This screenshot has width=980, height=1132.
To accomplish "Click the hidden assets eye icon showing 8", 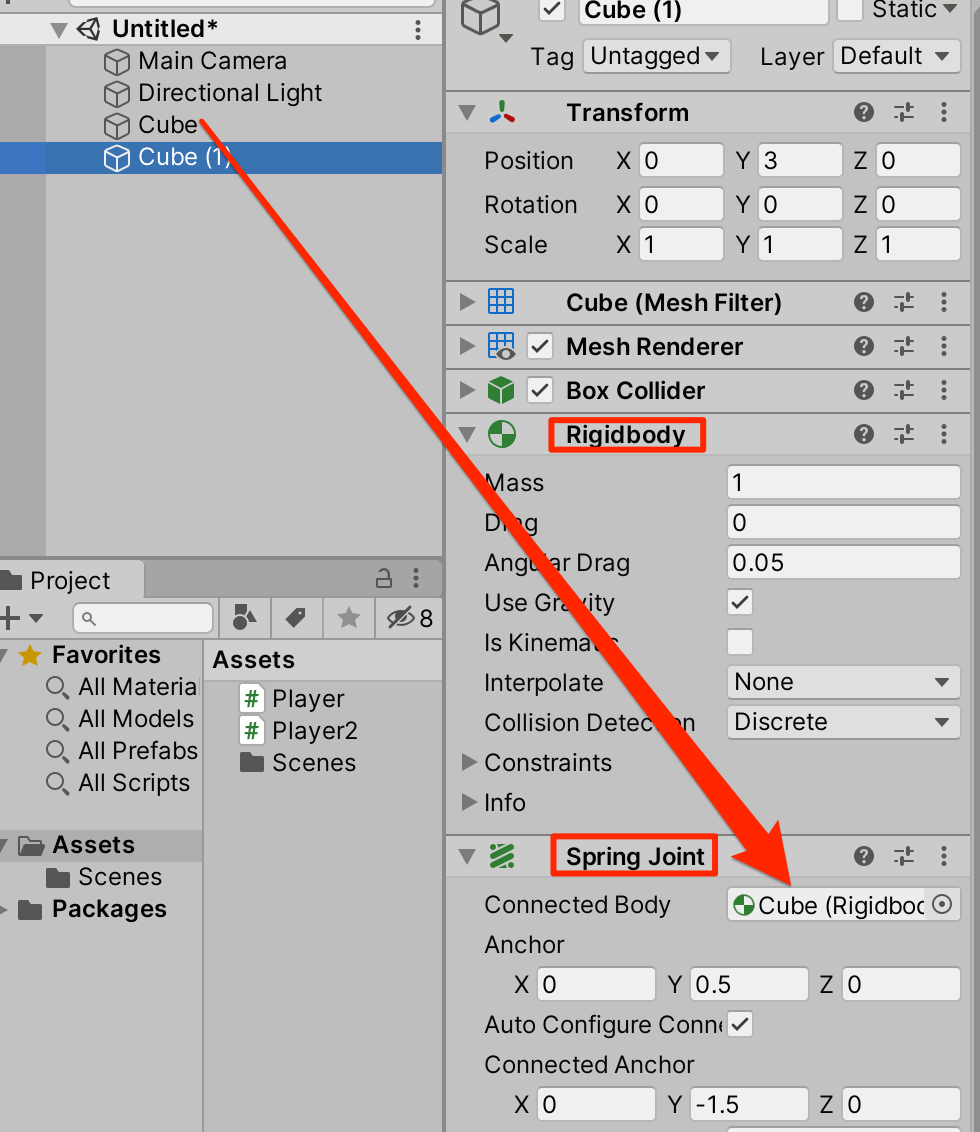I will (399, 618).
